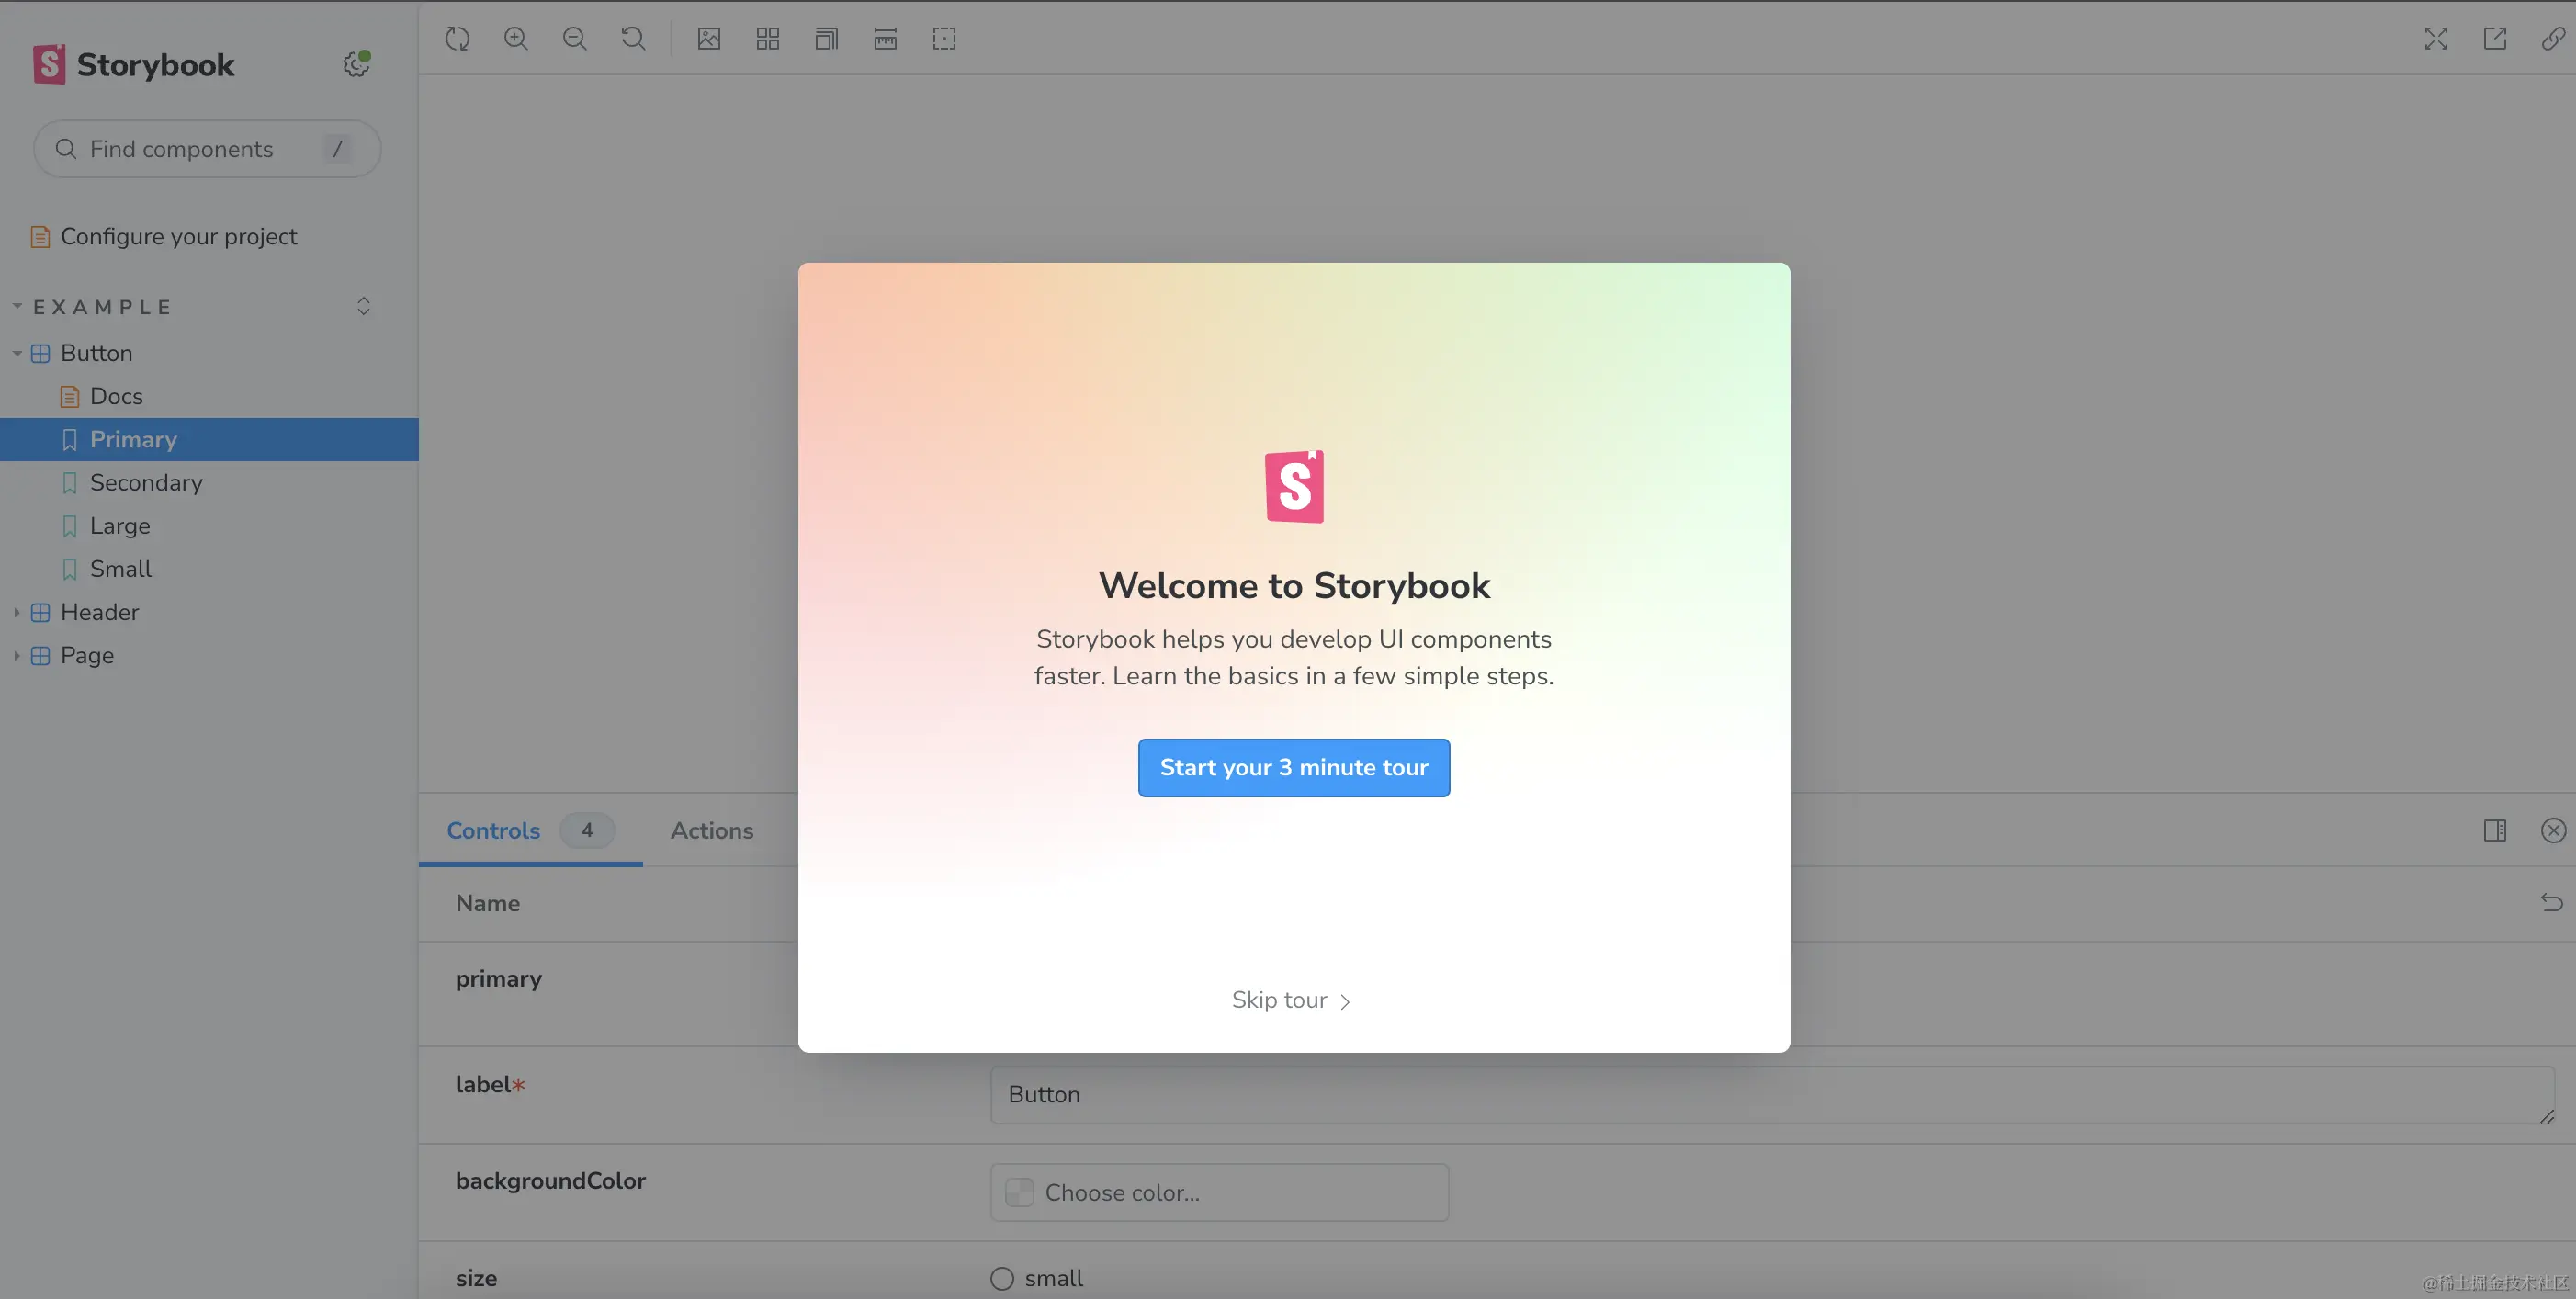Select the small size radio button

(1002, 1278)
